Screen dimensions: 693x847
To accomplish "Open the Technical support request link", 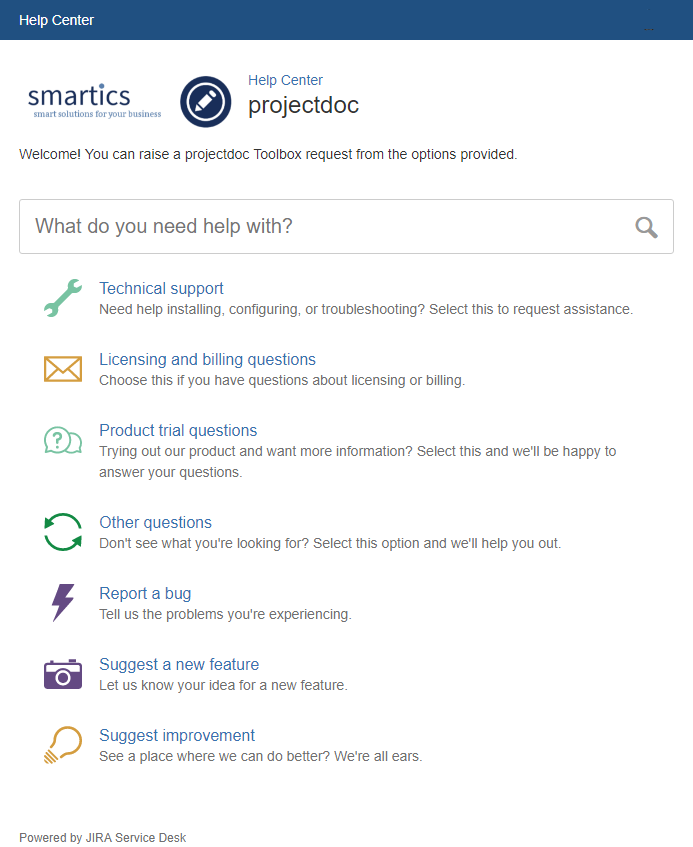I will click(161, 289).
